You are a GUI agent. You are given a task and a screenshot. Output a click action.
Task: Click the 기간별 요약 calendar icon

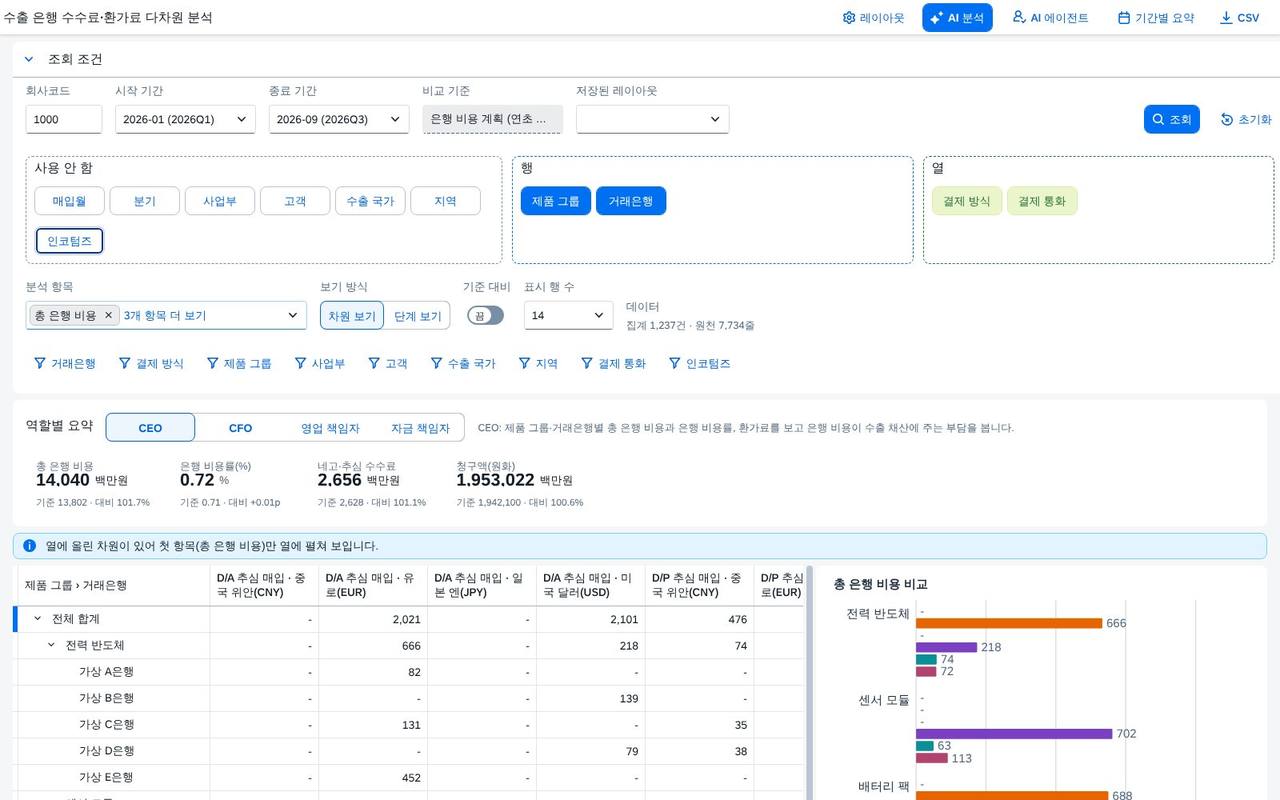[1124, 18]
